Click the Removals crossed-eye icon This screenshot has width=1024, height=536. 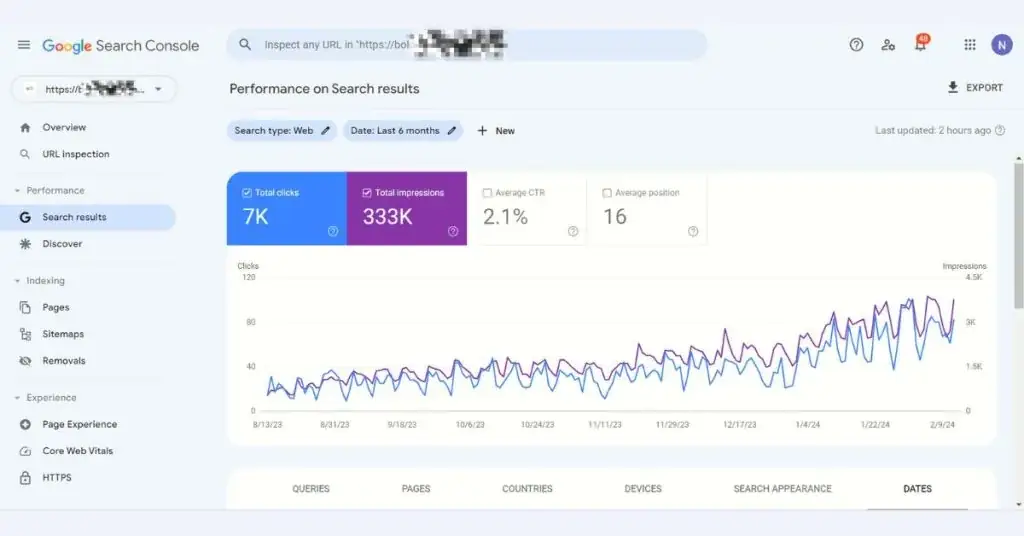coord(25,361)
